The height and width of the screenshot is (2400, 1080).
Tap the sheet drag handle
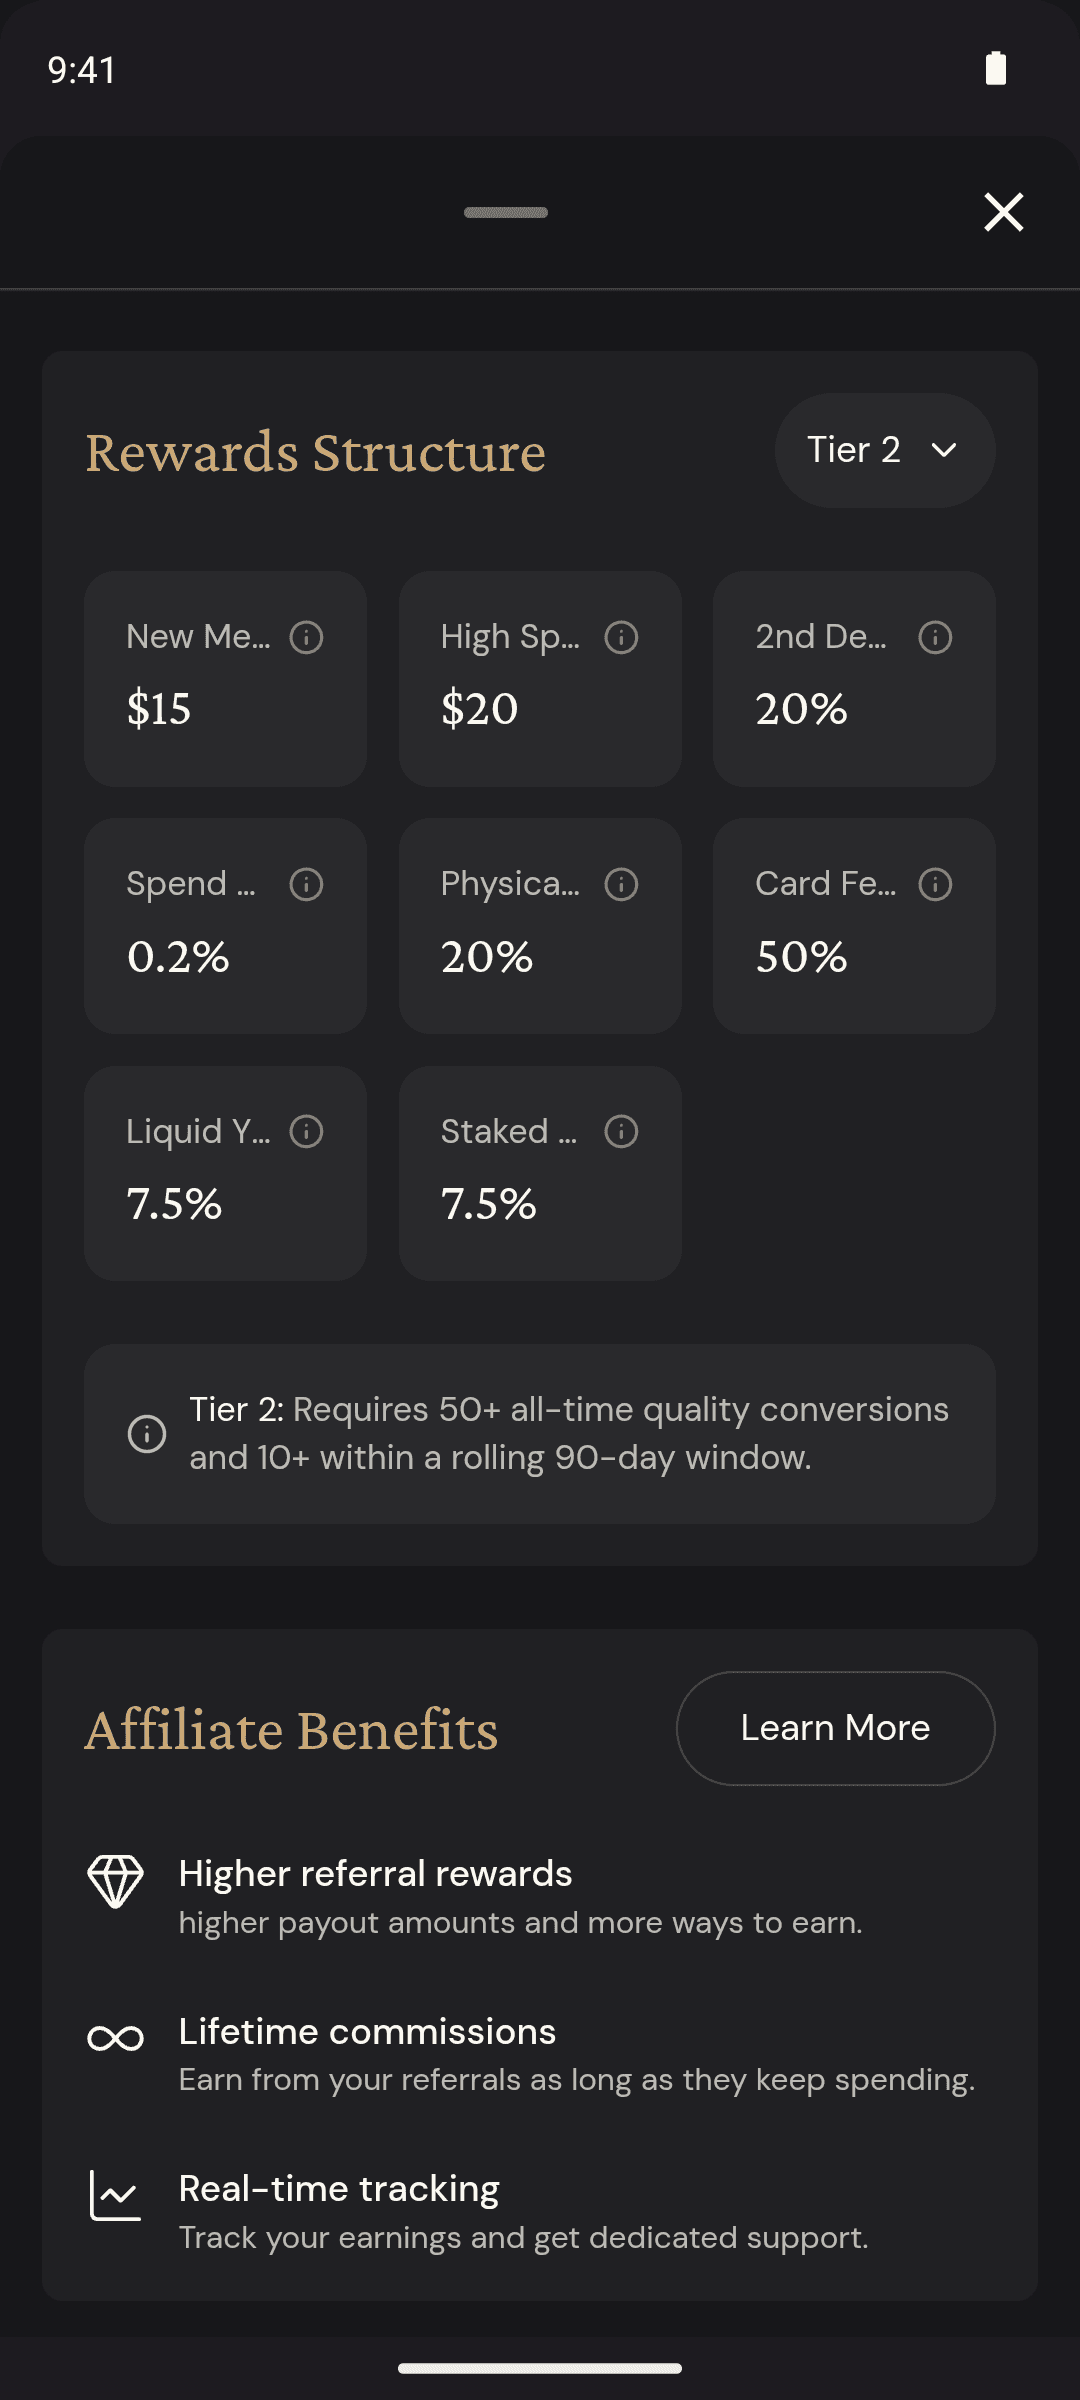point(506,212)
